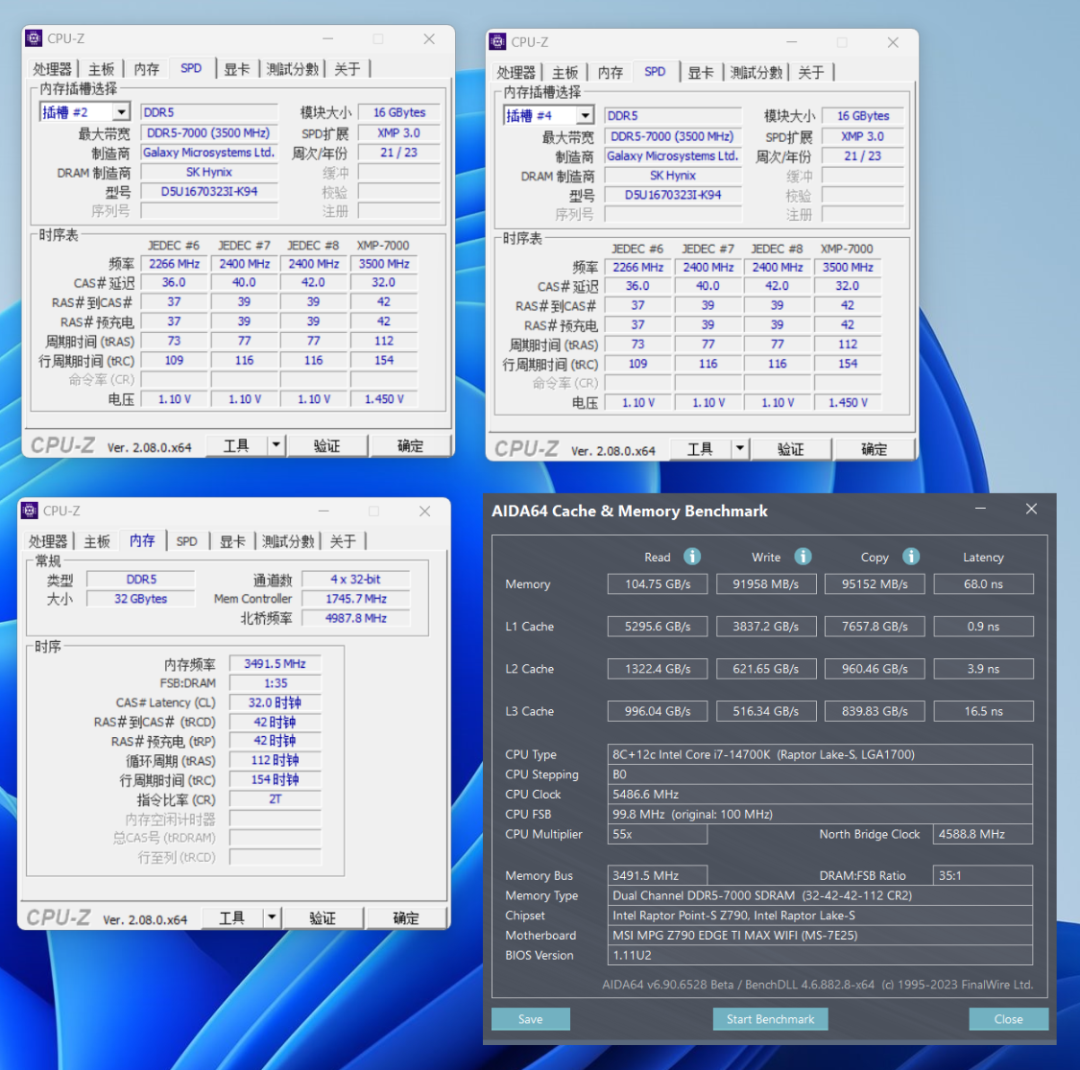
Task: Expand 工具 arrow in 32 GBytes memory window
Action: pyautogui.click(x=271, y=918)
